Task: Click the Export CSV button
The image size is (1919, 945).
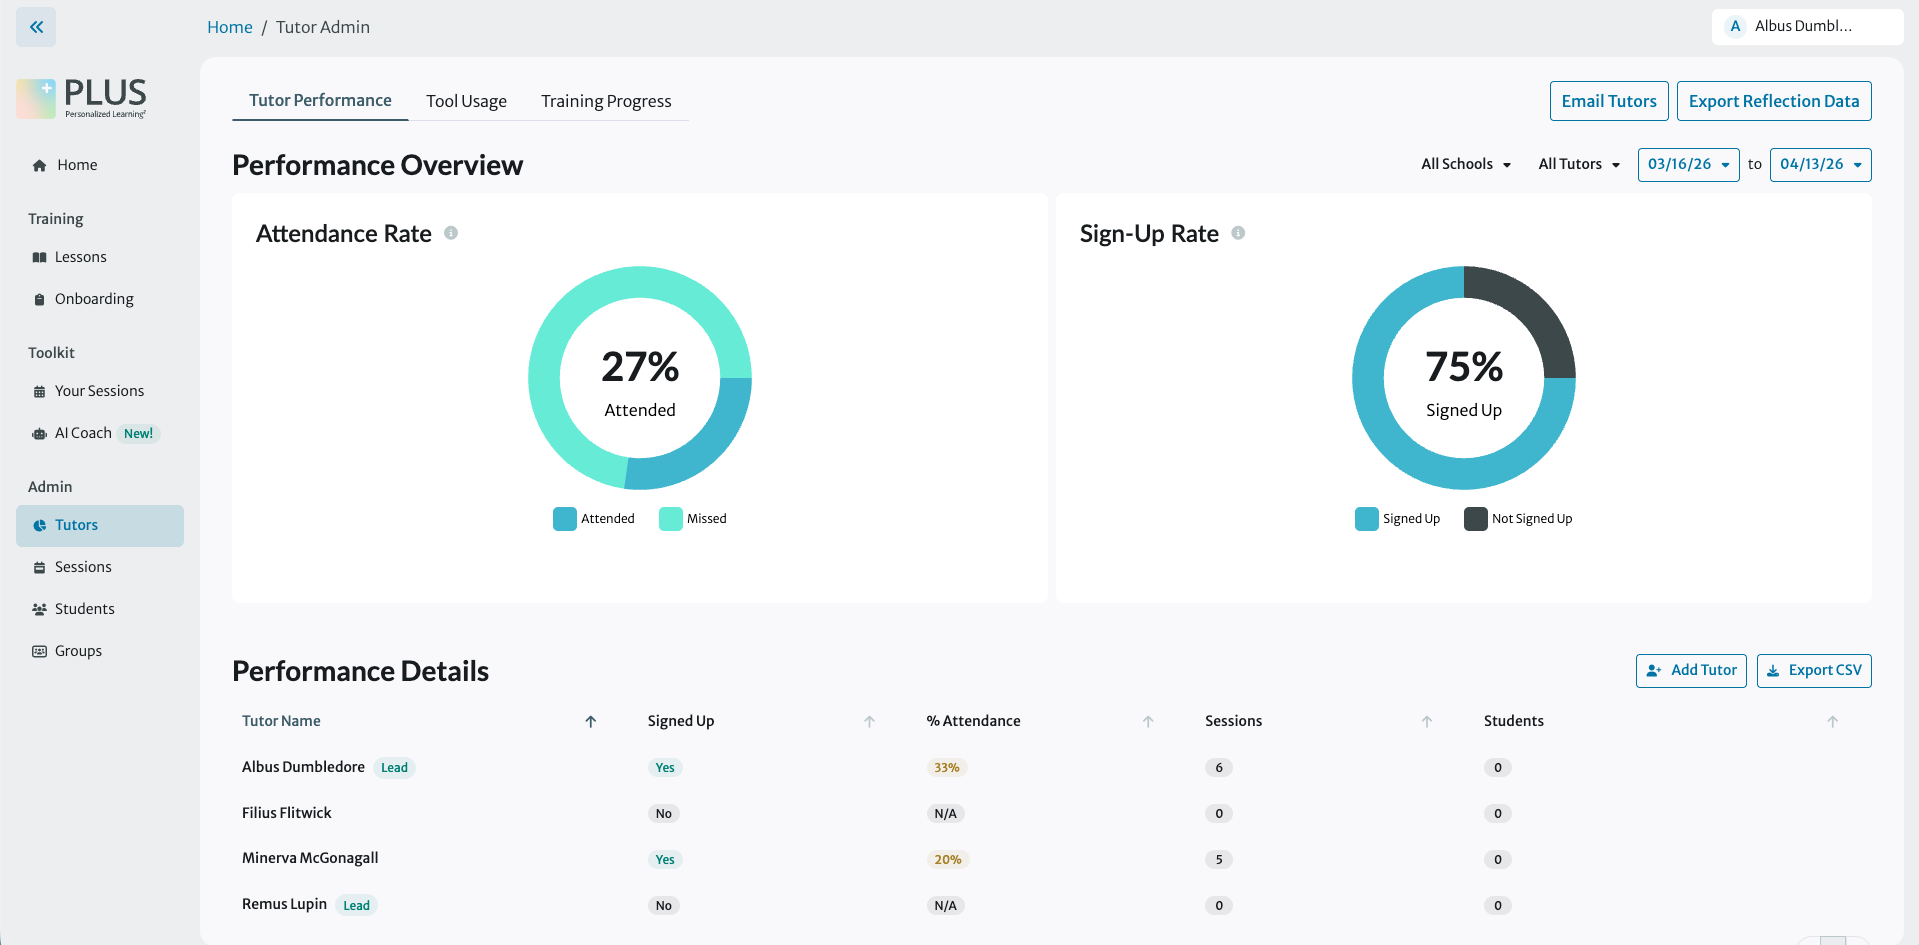Action: (x=1814, y=671)
